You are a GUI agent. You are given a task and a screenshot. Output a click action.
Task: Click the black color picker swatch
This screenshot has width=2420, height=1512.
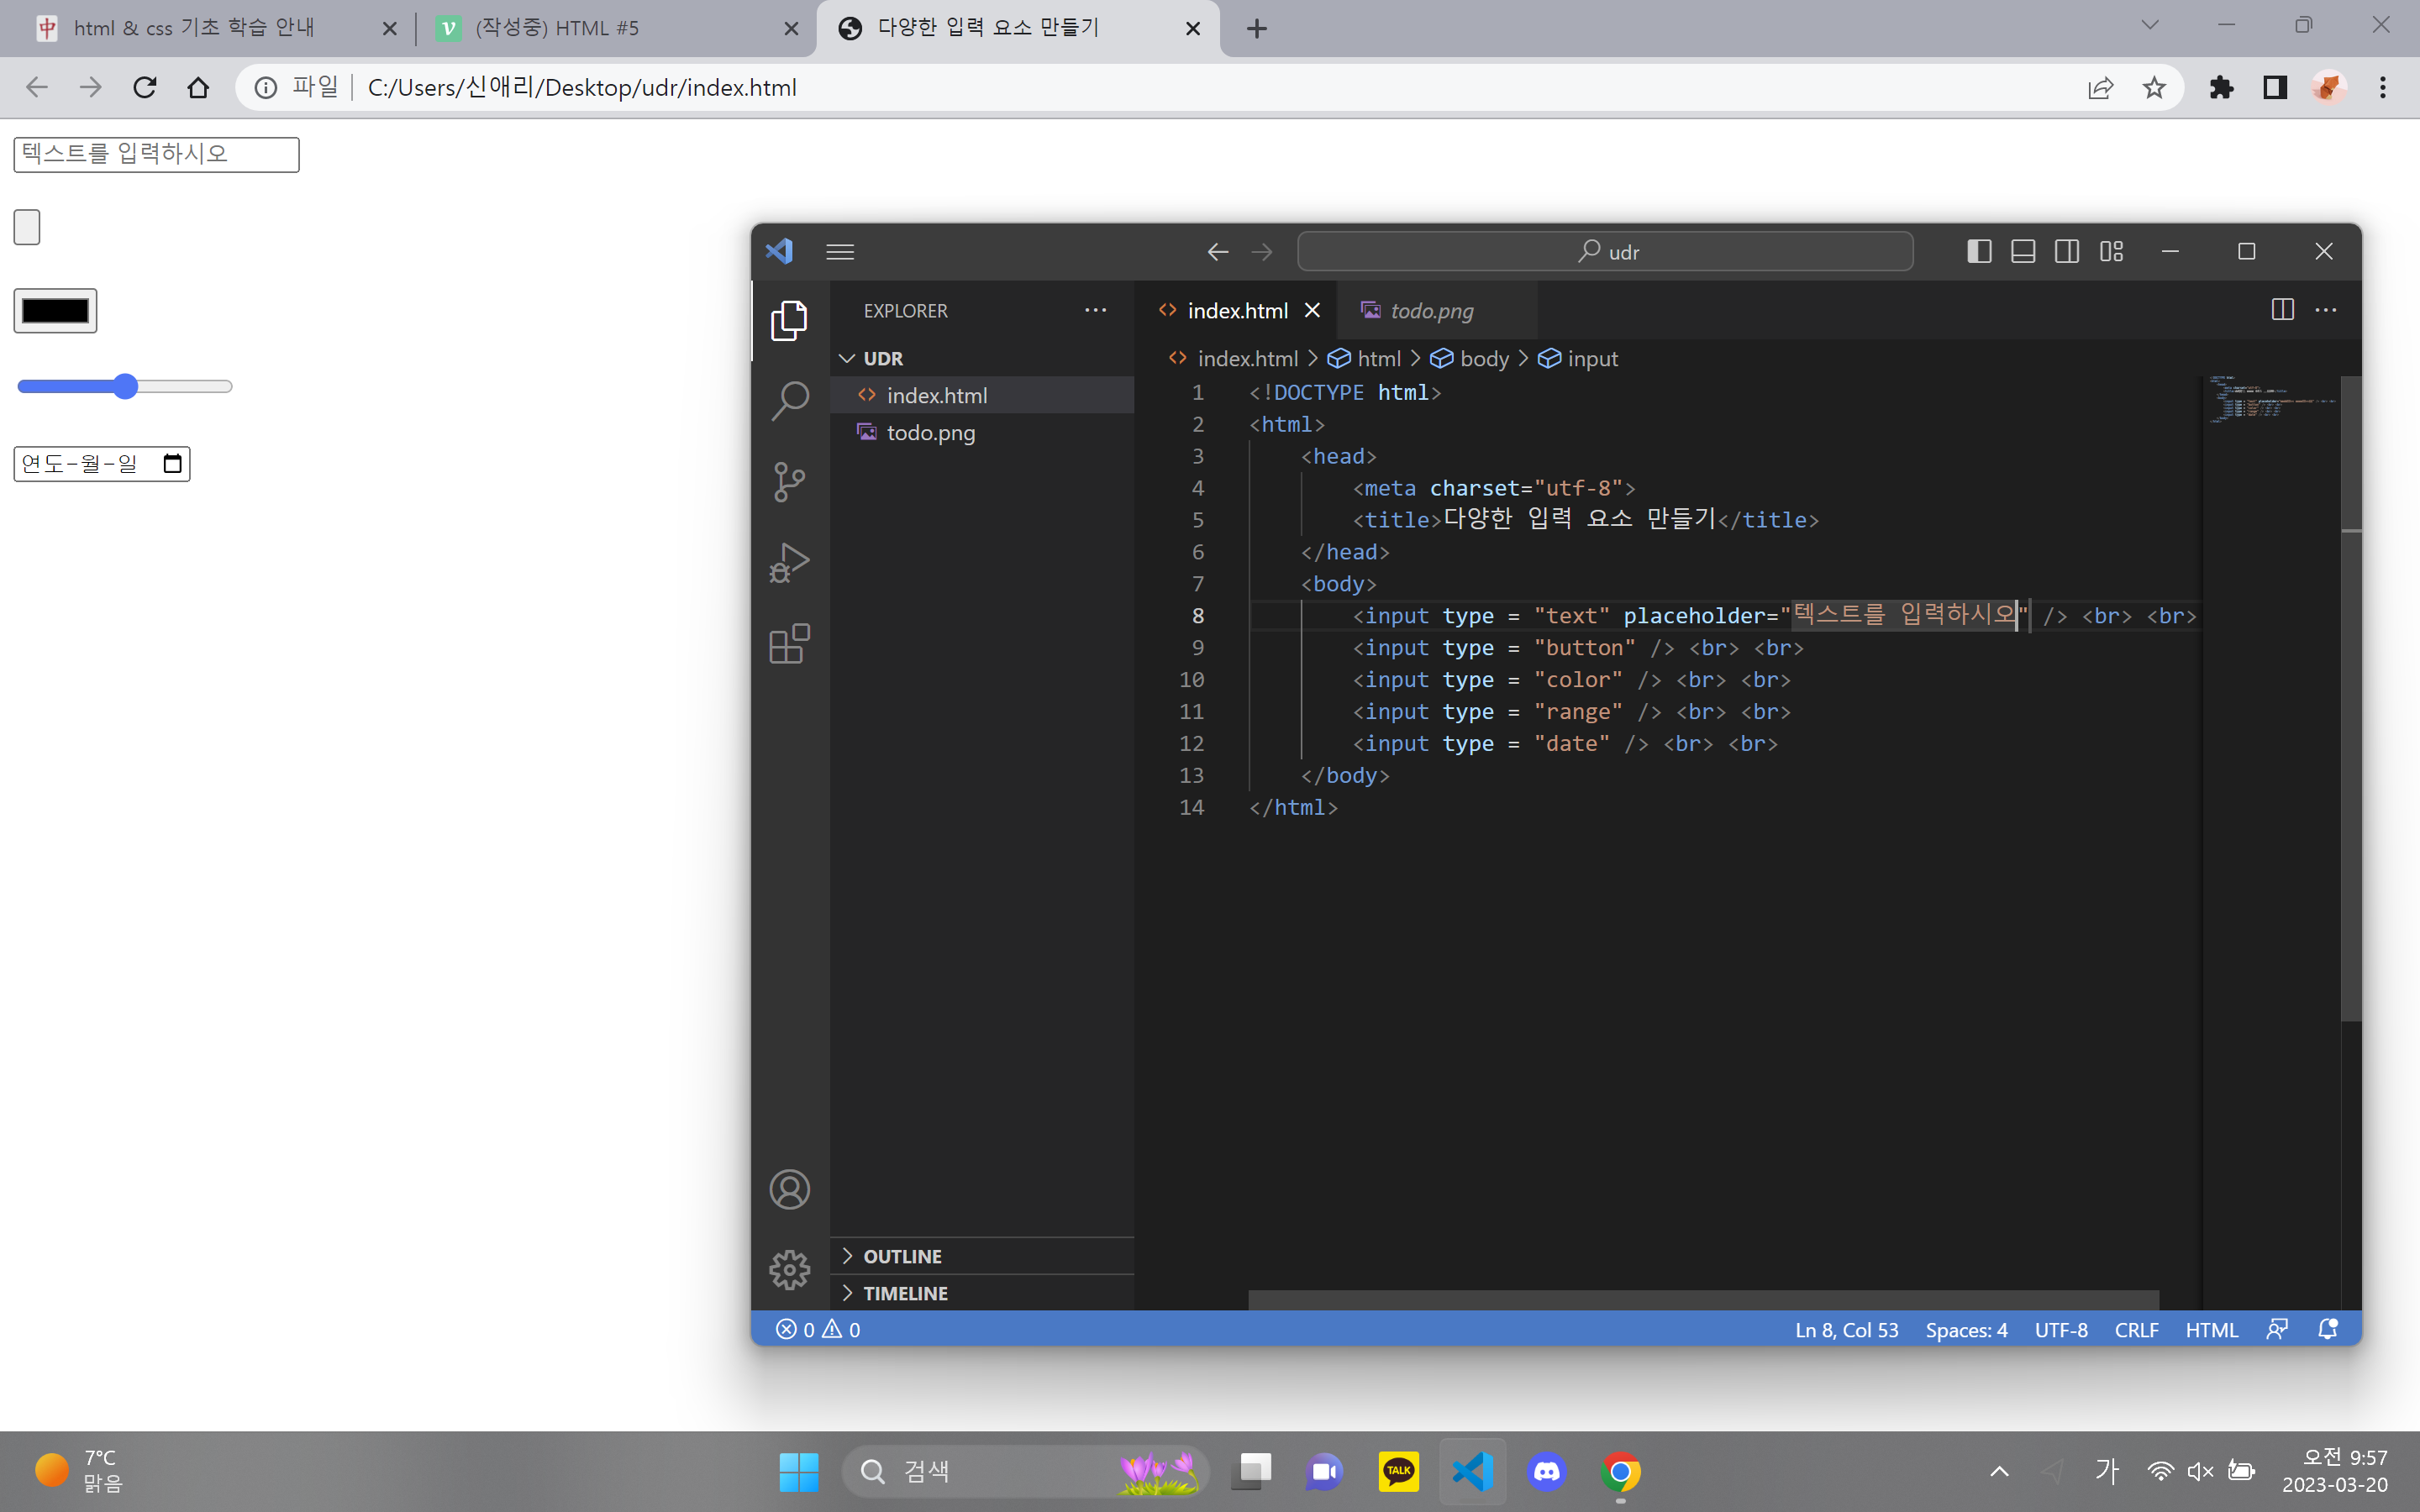(55, 311)
